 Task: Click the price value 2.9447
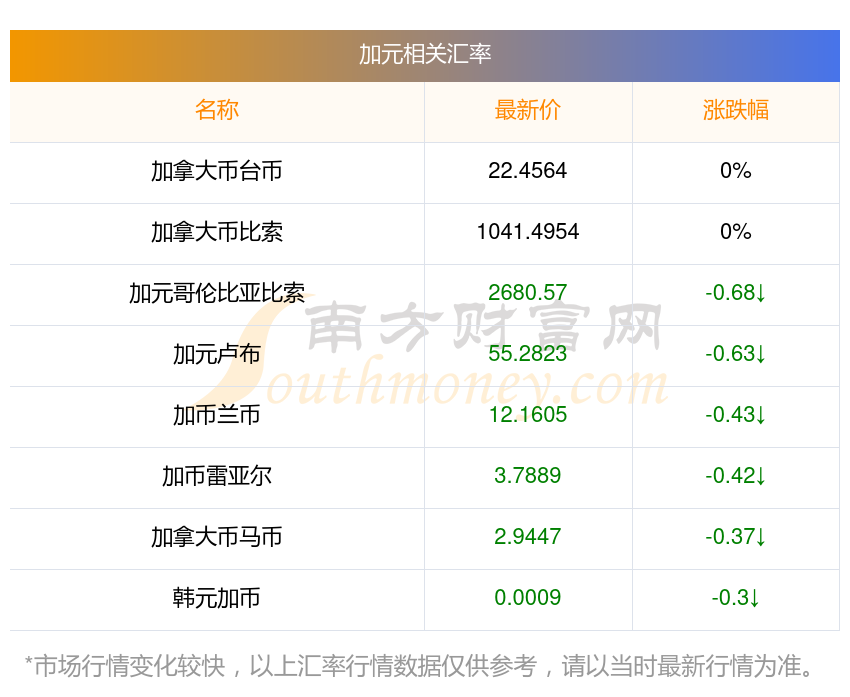(527, 537)
